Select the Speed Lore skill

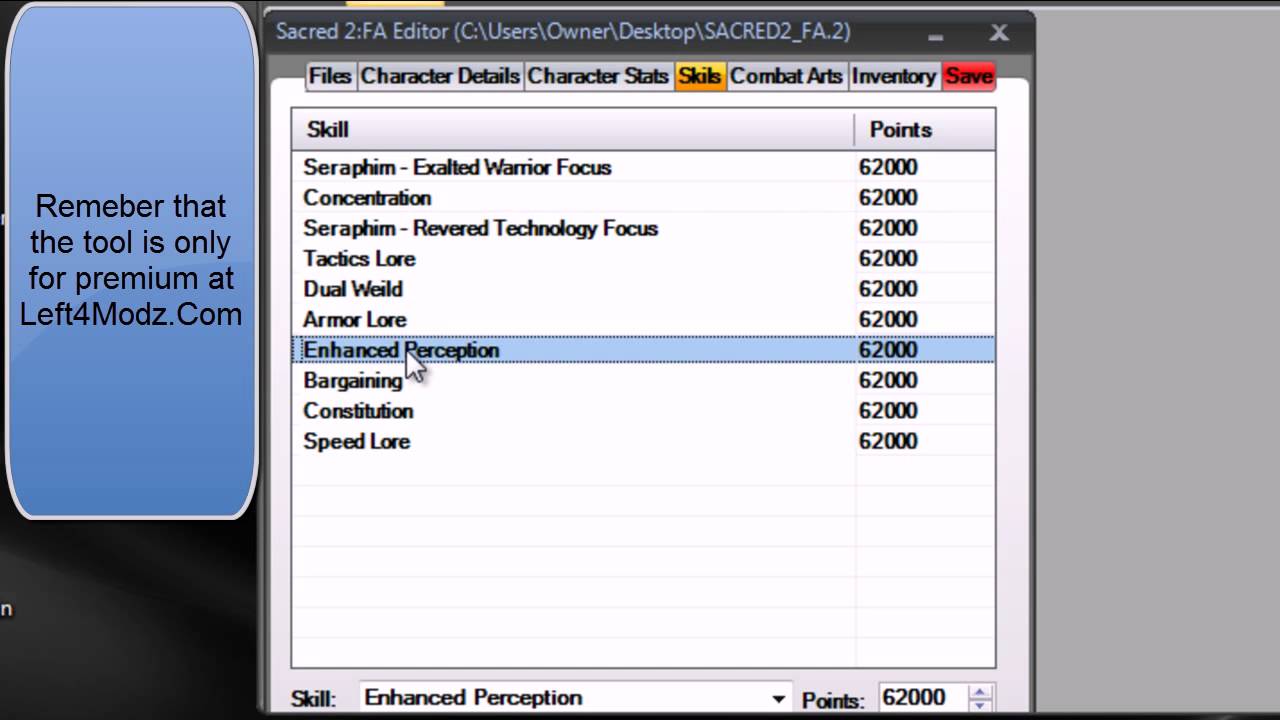pos(643,442)
